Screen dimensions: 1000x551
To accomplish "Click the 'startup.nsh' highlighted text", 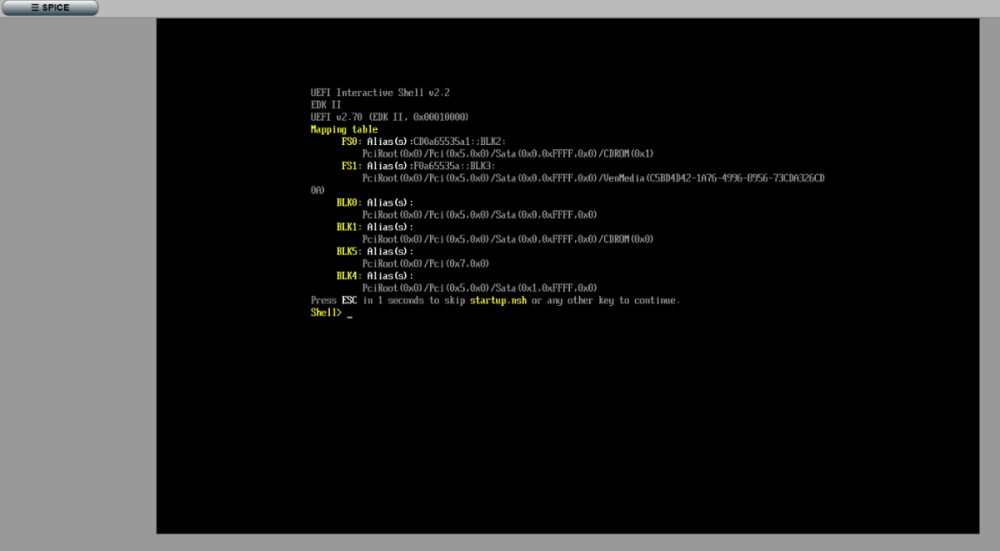I will (x=498, y=301).
